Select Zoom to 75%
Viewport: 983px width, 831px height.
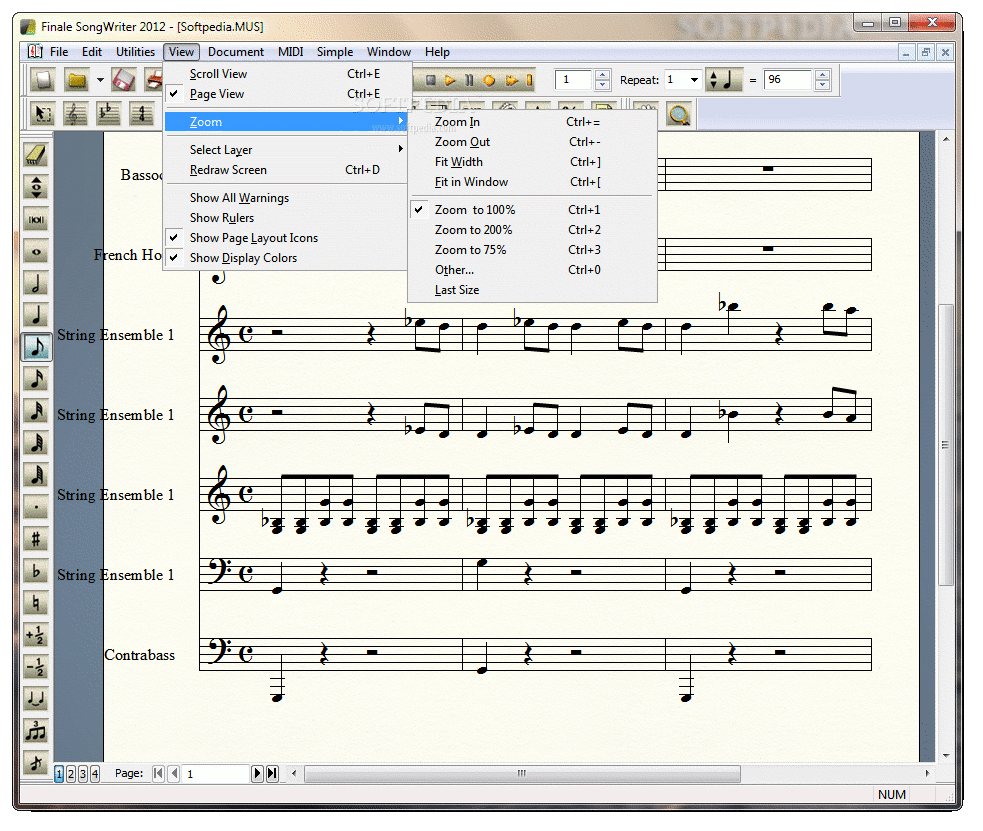532,250
